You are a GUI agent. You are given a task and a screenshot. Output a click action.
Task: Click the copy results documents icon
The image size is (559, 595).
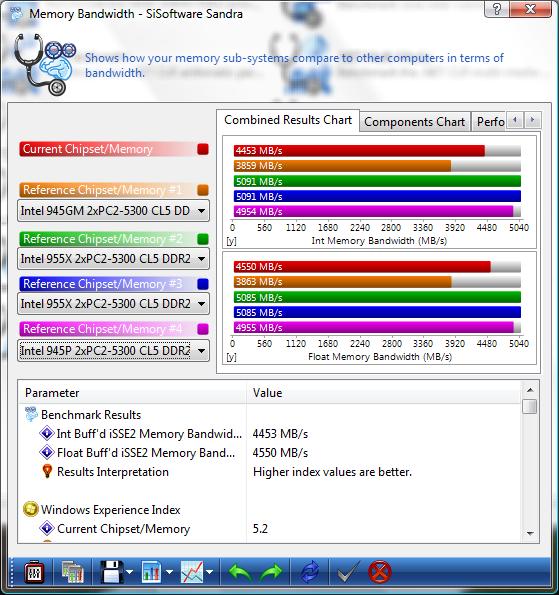pos(73,572)
